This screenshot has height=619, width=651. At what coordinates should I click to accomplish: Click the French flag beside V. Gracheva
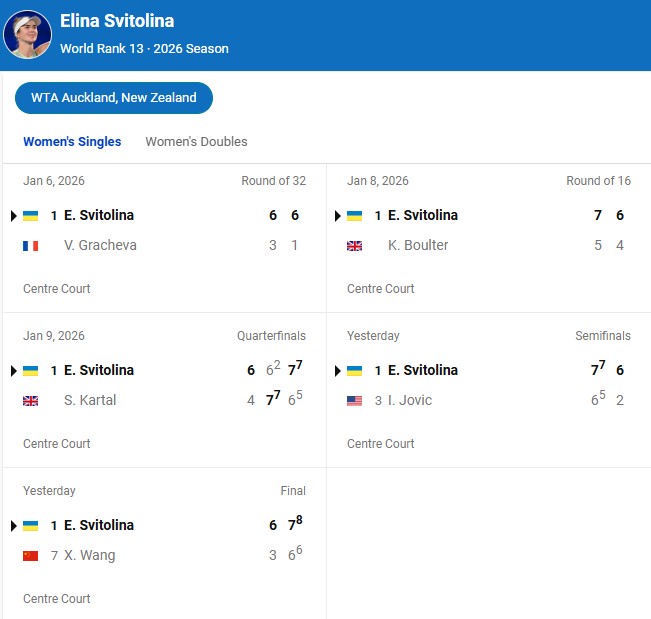coord(30,246)
